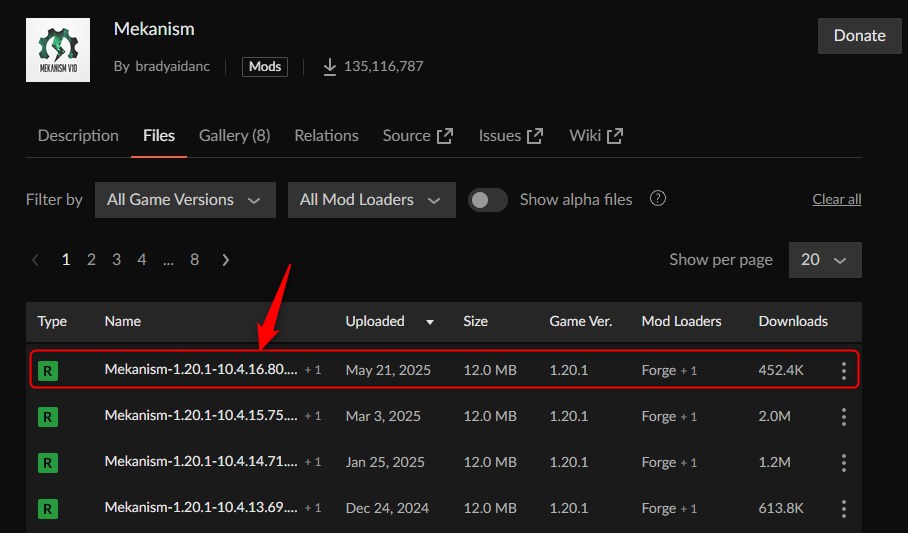Click the 2.0M downloads value
Viewport: 908px width, 533px height.
pos(775,417)
